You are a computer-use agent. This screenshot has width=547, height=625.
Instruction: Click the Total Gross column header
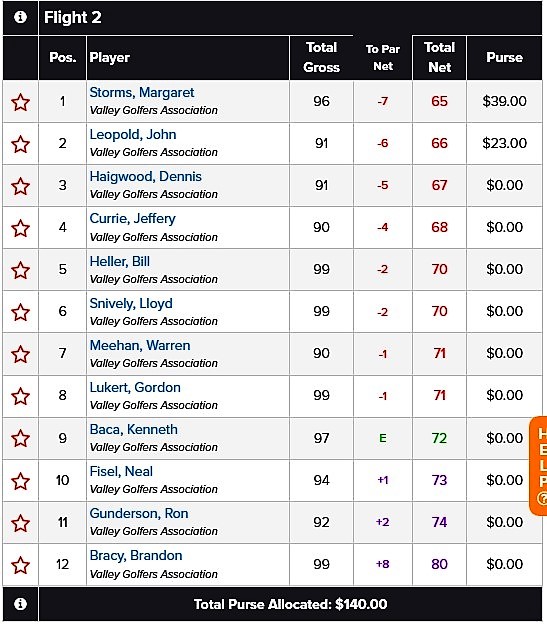click(x=321, y=57)
